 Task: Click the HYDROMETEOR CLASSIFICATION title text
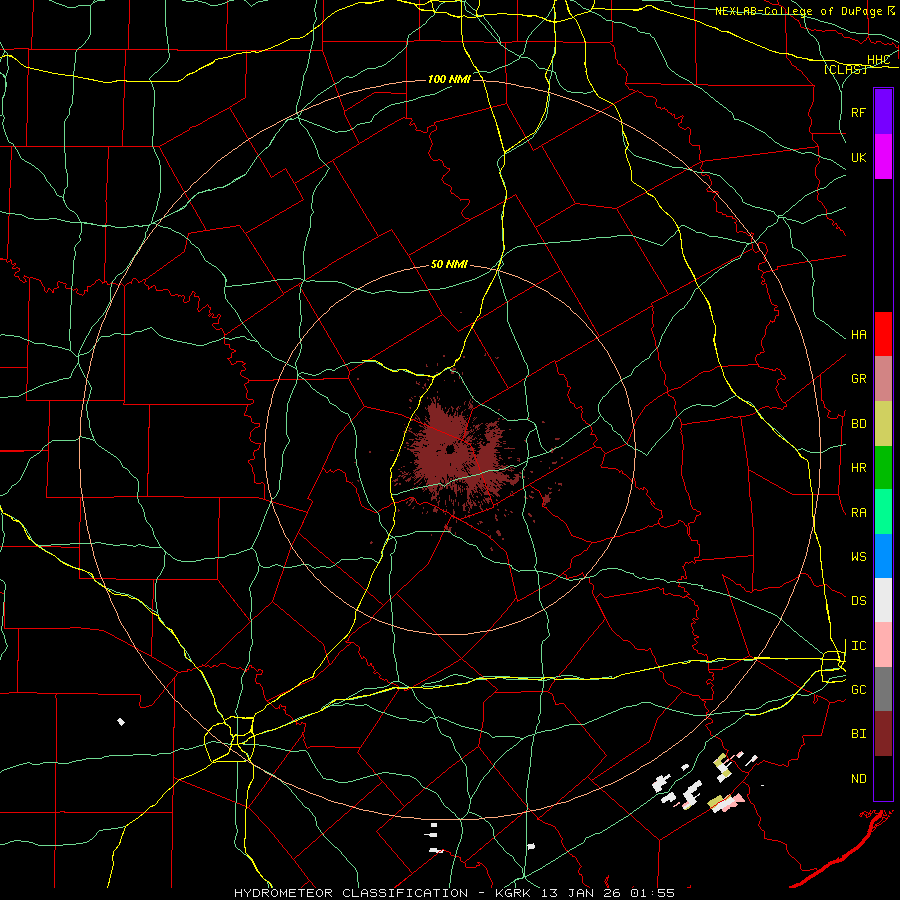point(351,893)
